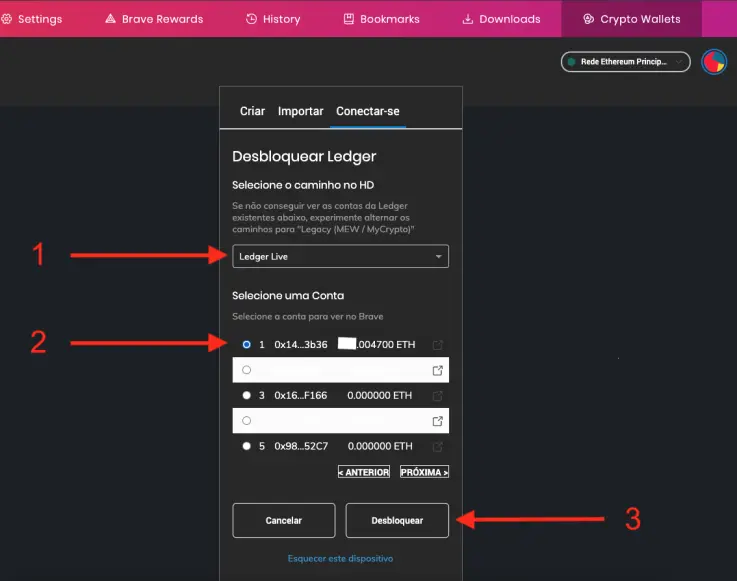Open the Ledger Live HD path dropdown

(x=340, y=256)
